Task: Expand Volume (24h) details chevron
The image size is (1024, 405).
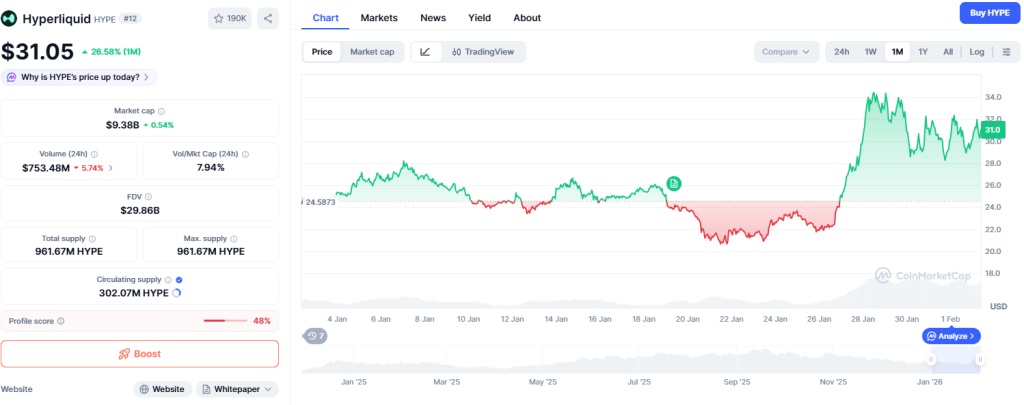Action: coord(110,168)
